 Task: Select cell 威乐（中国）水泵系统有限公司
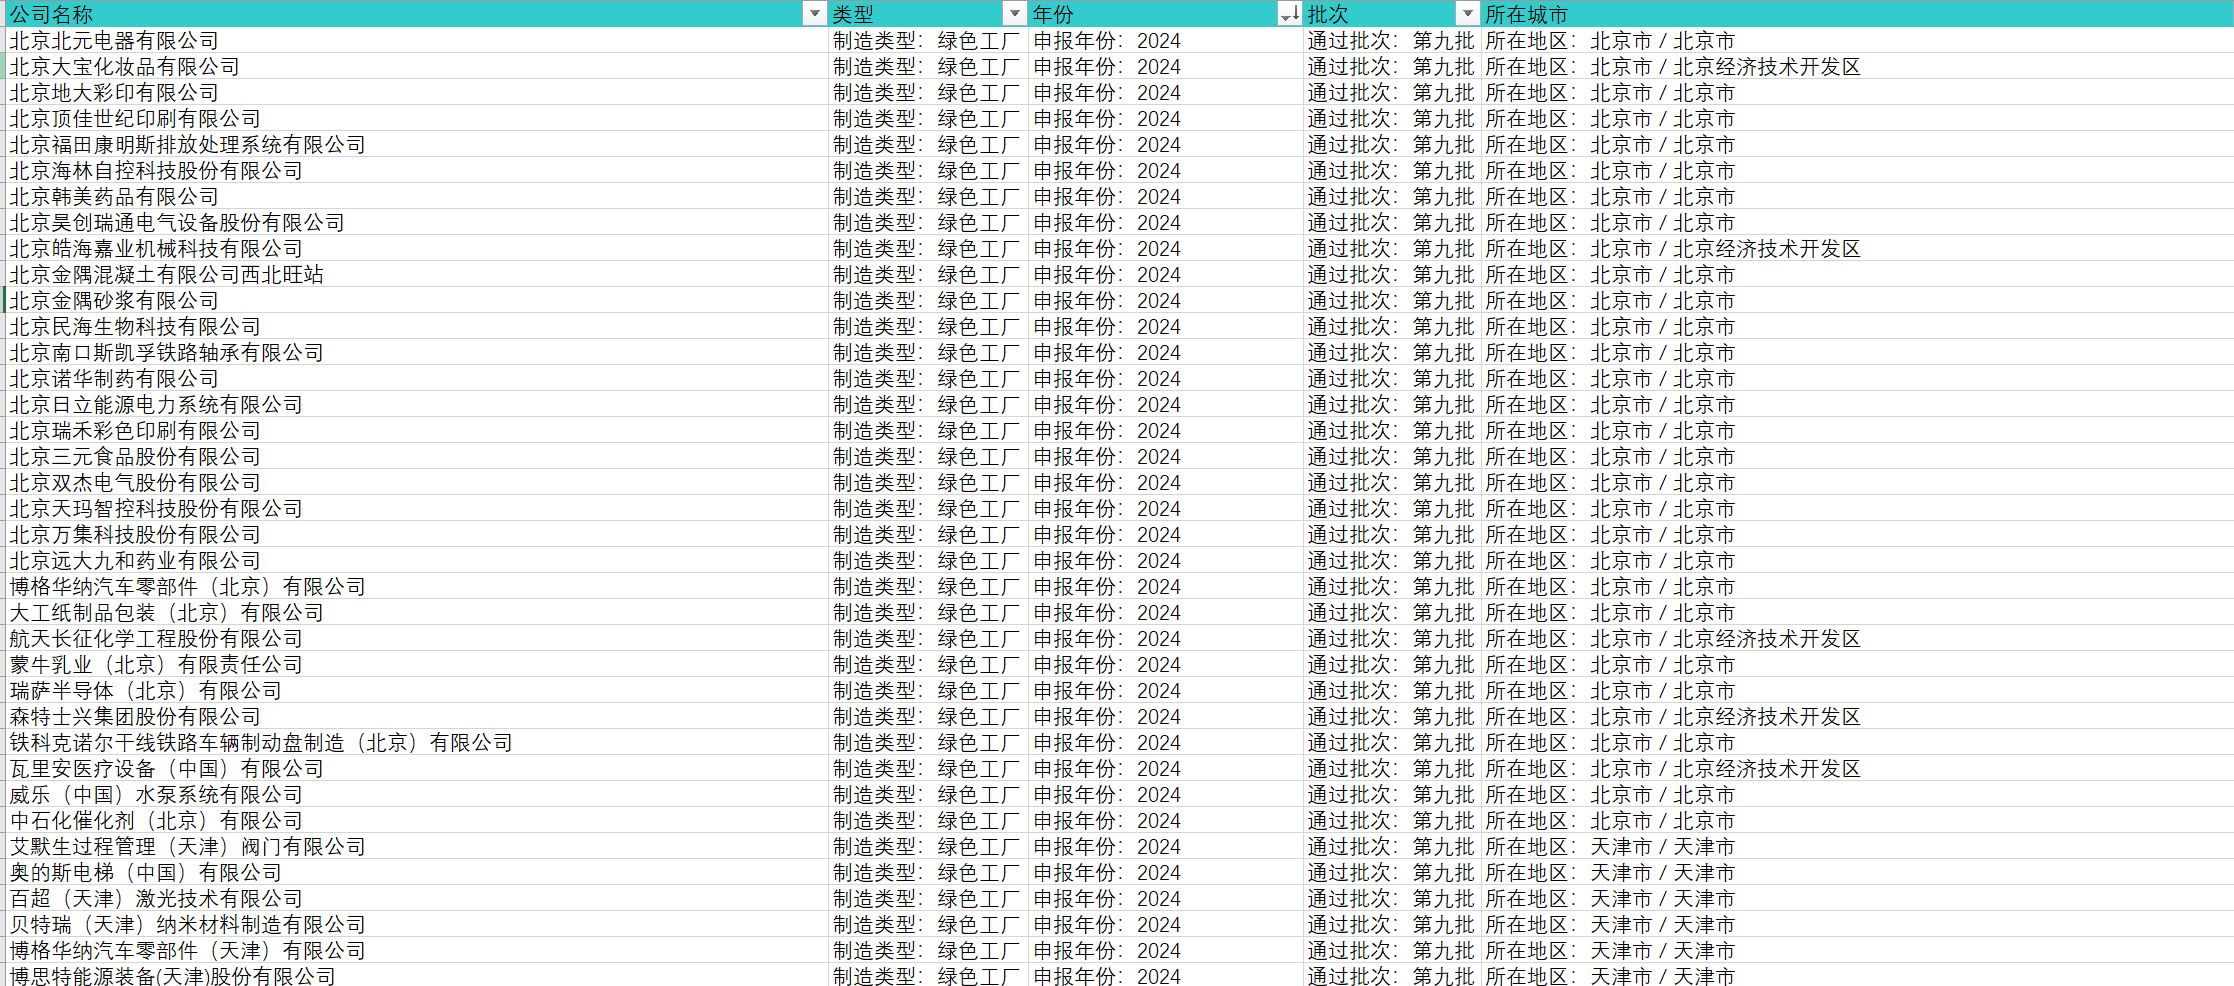[417, 795]
